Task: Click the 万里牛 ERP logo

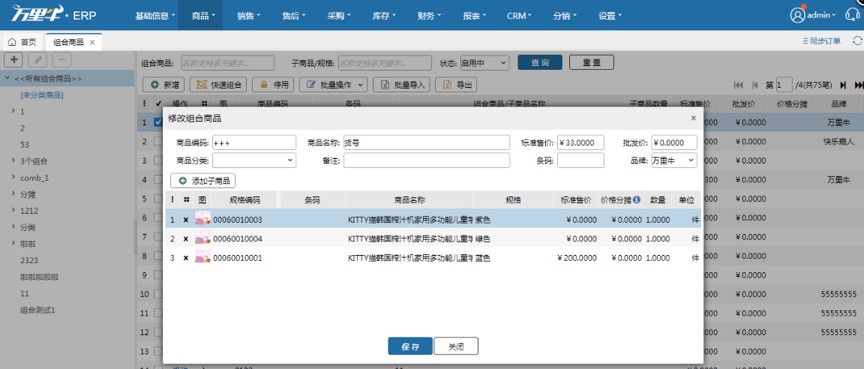Action: pos(54,14)
